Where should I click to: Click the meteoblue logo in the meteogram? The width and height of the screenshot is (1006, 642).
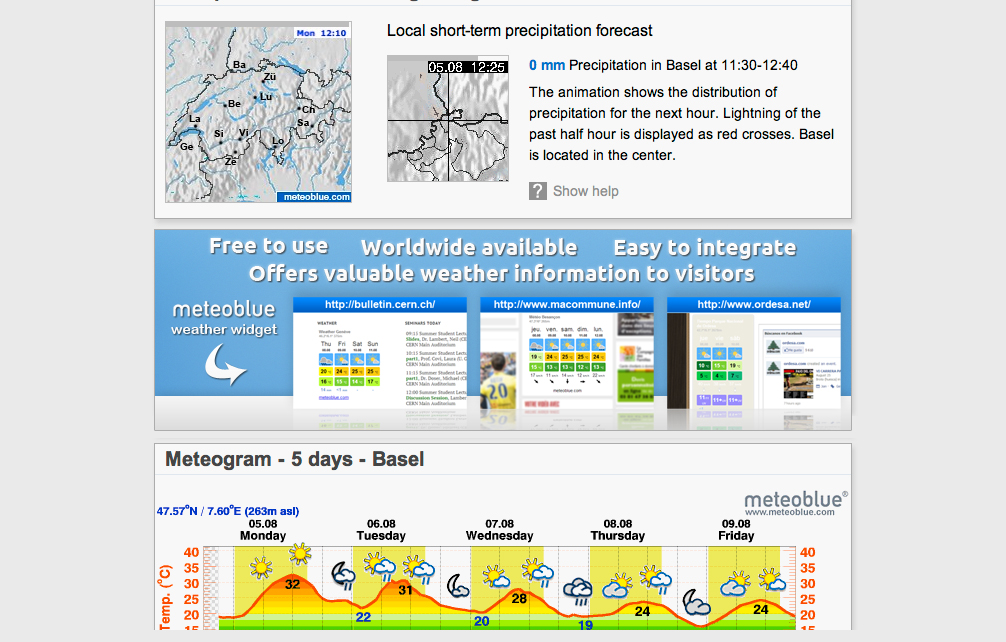[x=796, y=499]
